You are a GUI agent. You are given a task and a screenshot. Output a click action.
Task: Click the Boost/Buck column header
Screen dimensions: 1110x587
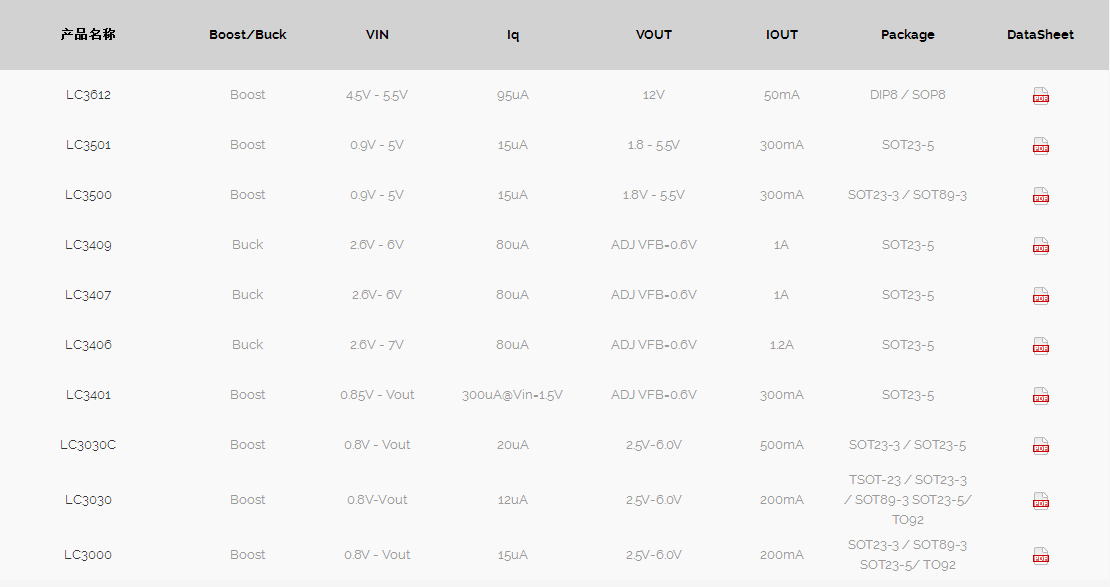[248, 35]
